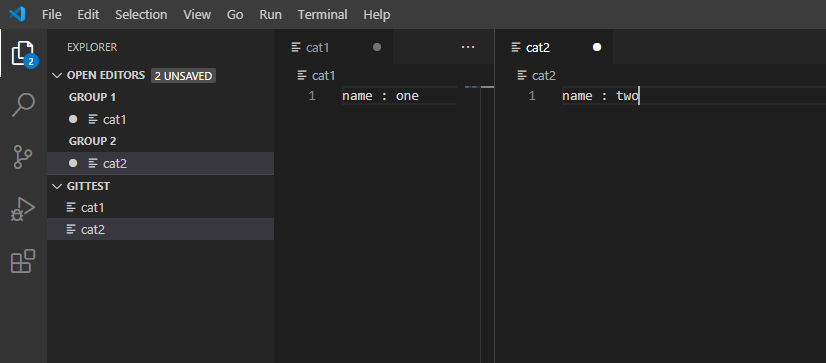Click the VS Code logo icon
This screenshot has width=826, height=363.
pyautogui.click(x=17, y=14)
